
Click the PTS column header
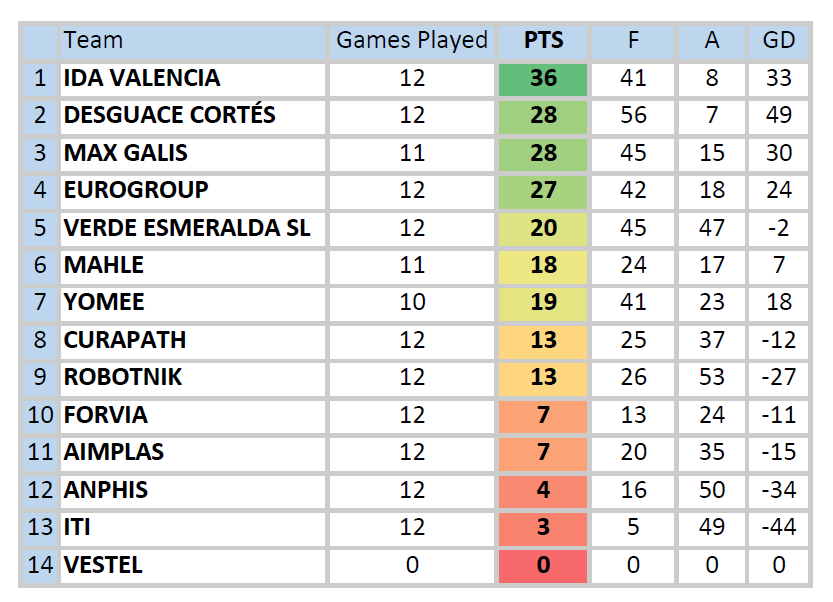point(543,41)
